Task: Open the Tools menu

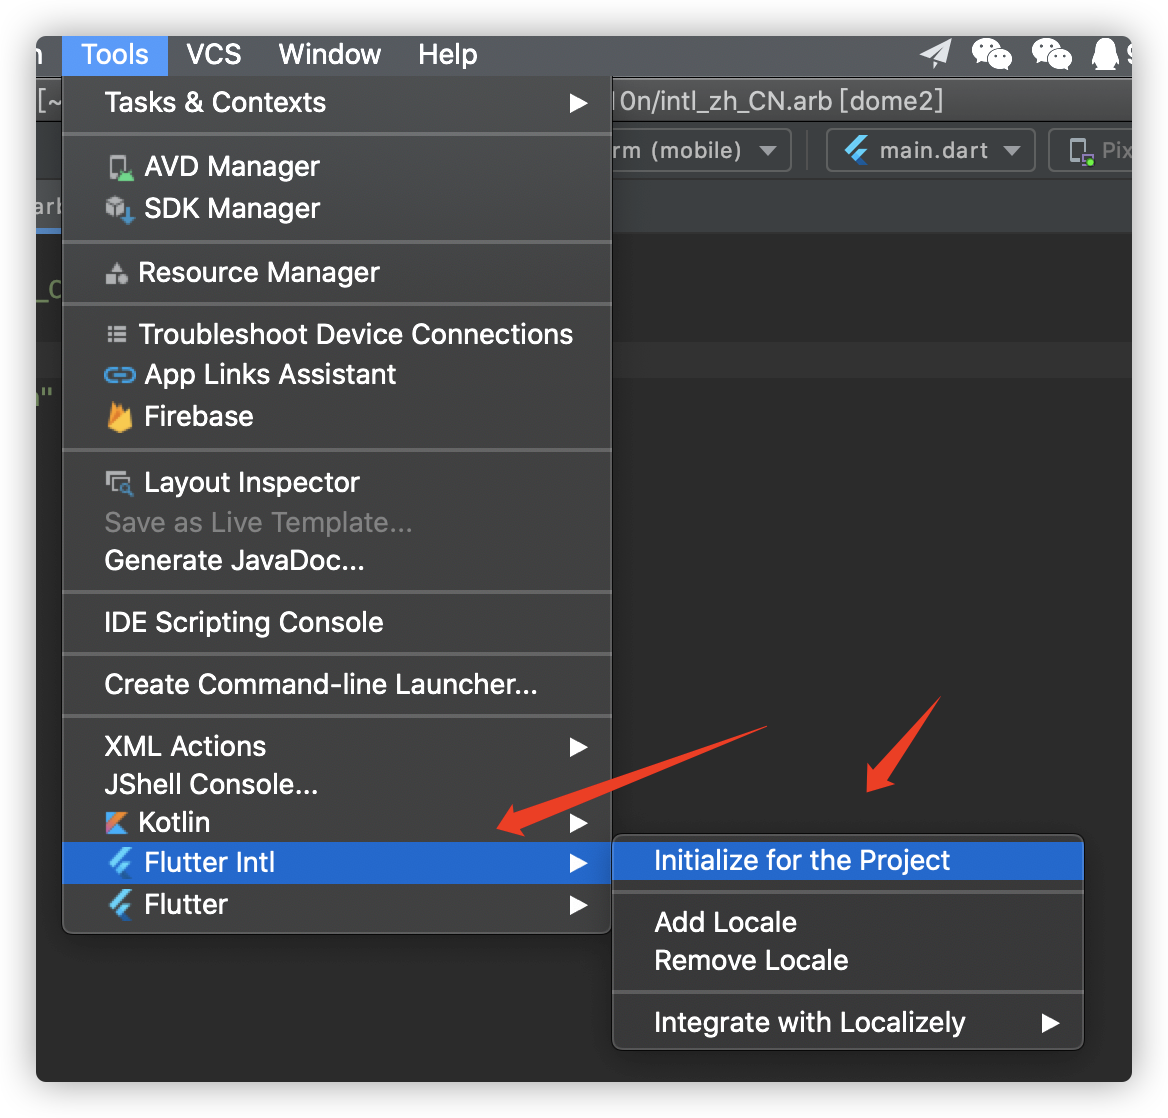Action: (x=115, y=55)
